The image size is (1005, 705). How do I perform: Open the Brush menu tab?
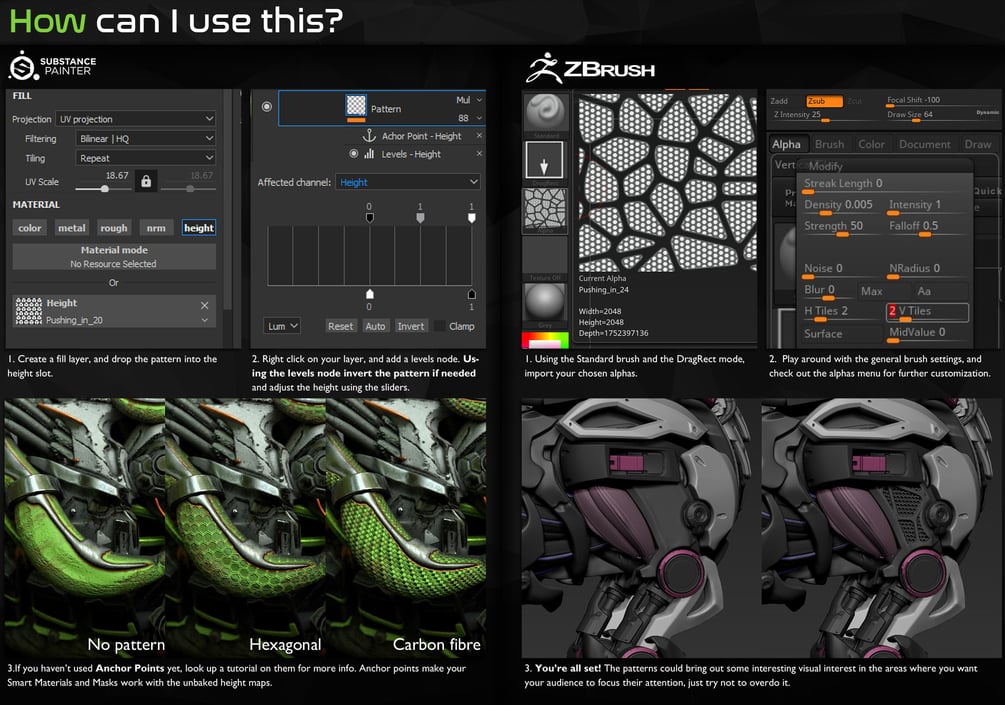click(829, 144)
